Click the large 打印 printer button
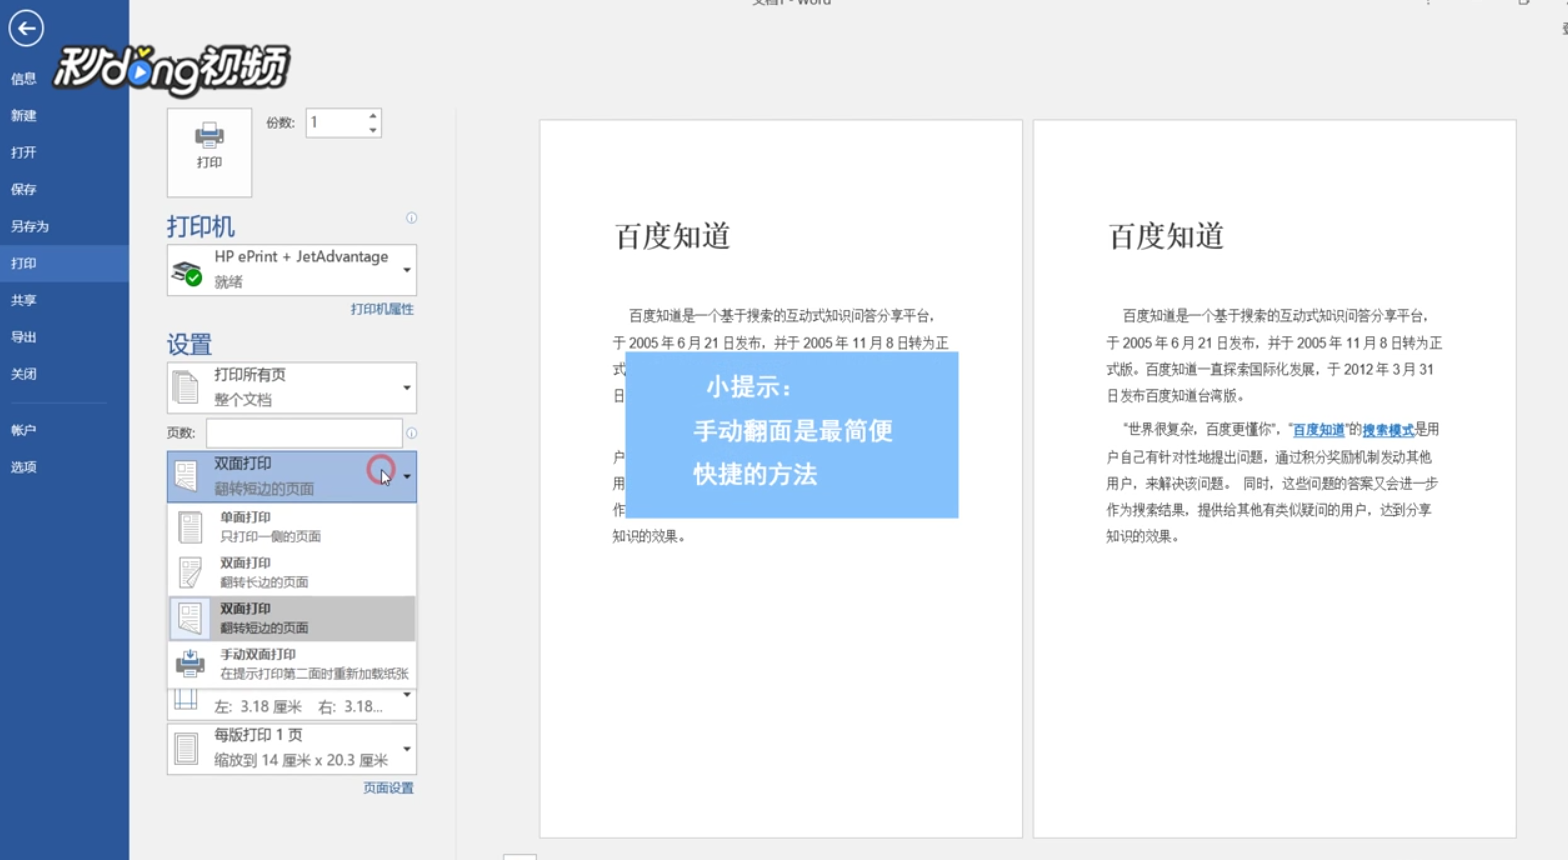The image size is (1568, 860). click(209, 152)
